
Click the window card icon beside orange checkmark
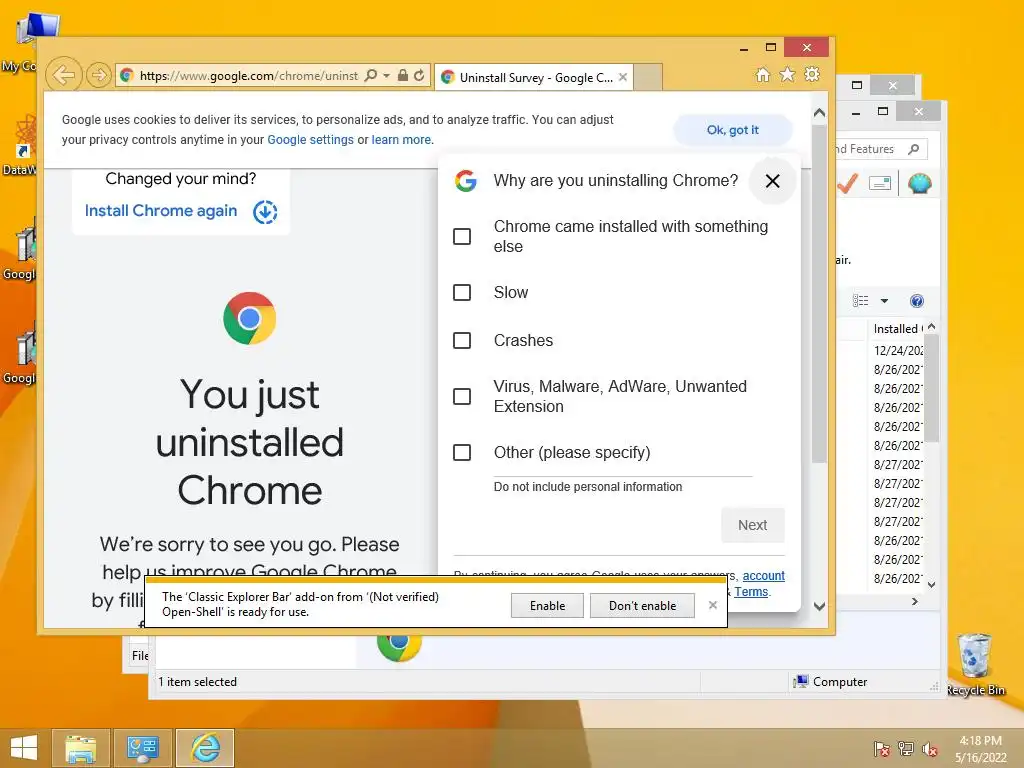pyautogui.click(x=880, y=184)
